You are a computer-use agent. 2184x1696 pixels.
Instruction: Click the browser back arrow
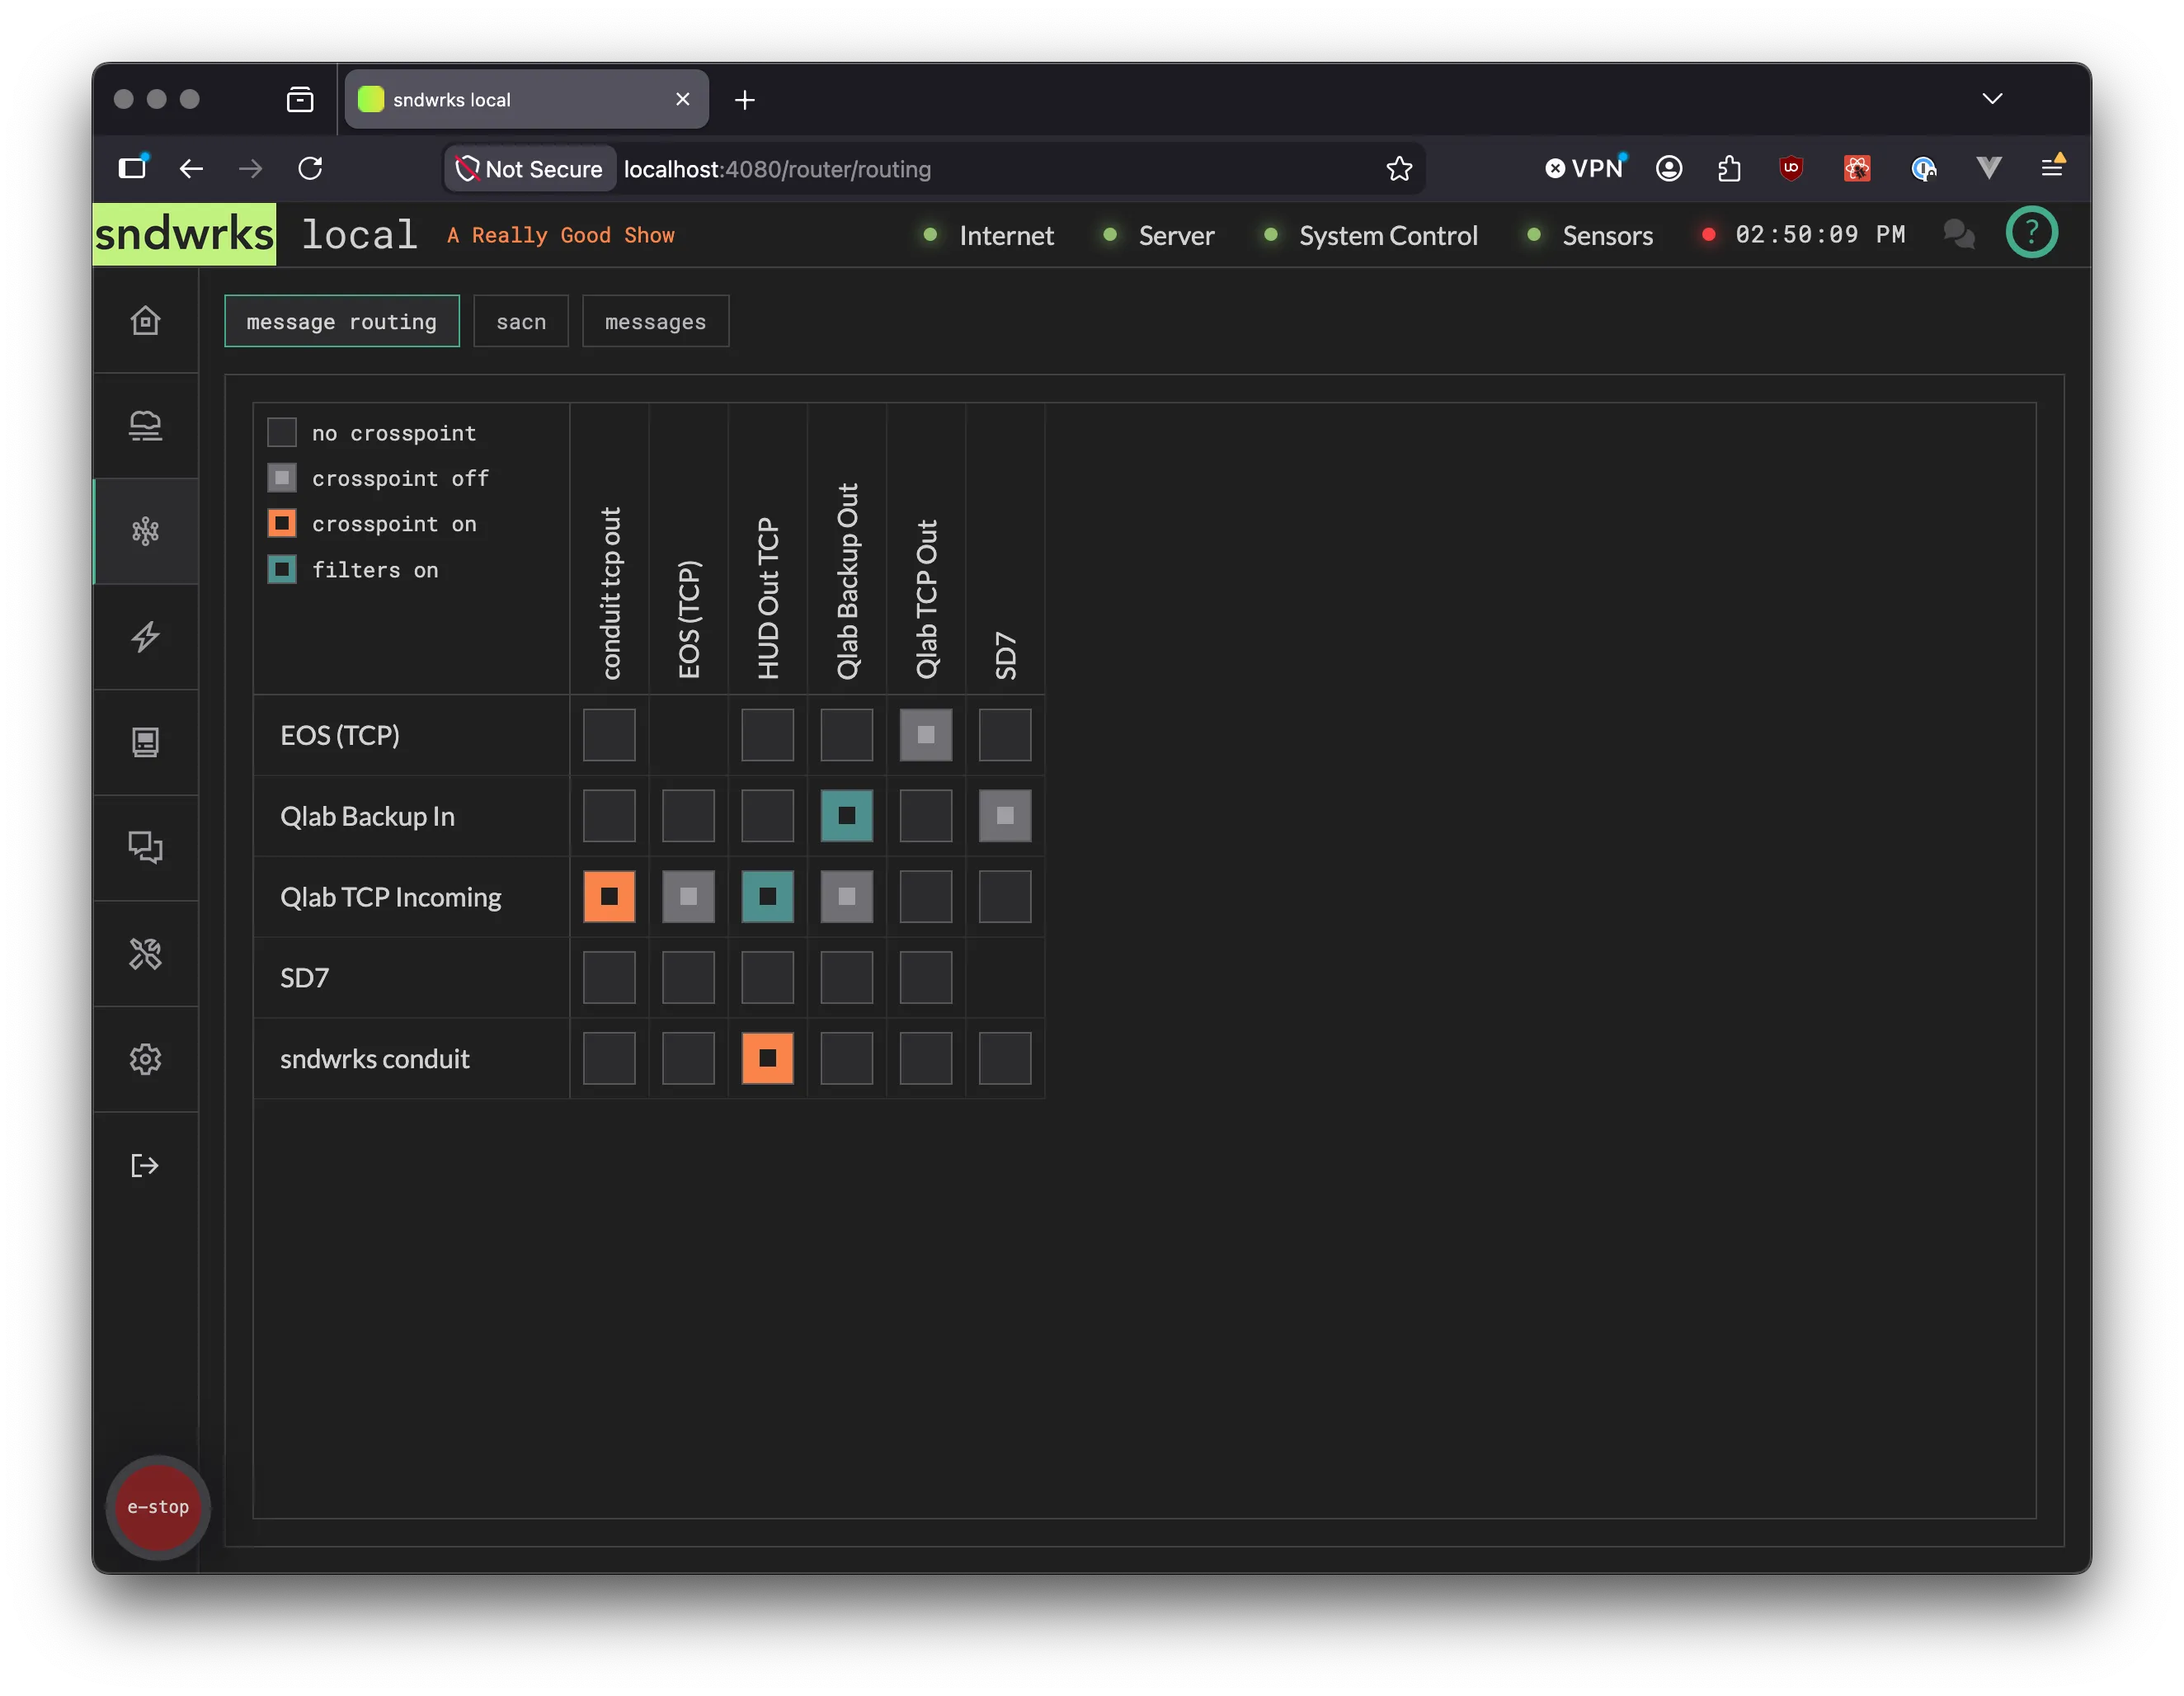191,168
